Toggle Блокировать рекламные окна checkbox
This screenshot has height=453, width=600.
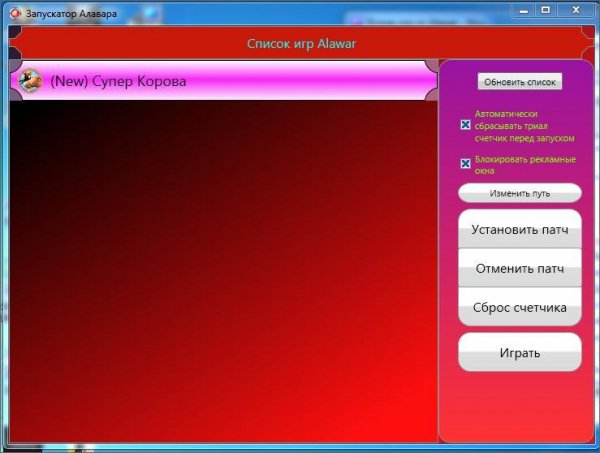(465, 164)
